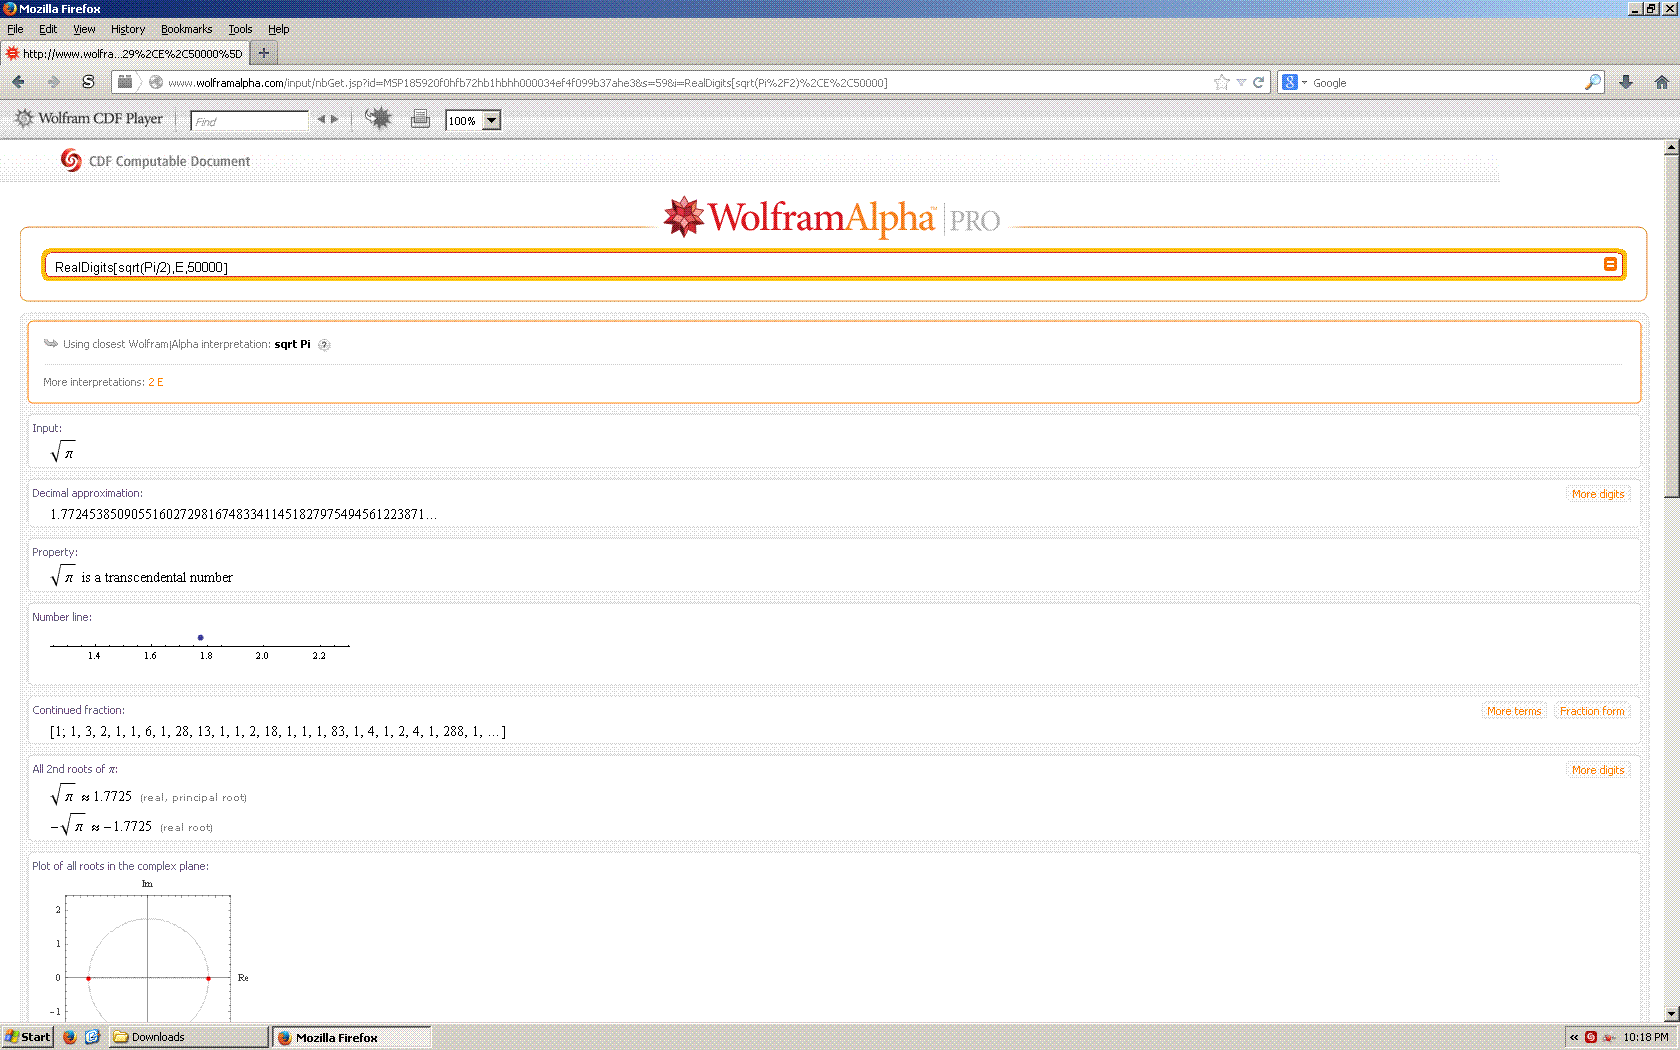This screenshot has width=1680, height=1050.
Task: Click the continued fraction list [1; 1, 3, 2...]
Action: click(278, 732)
